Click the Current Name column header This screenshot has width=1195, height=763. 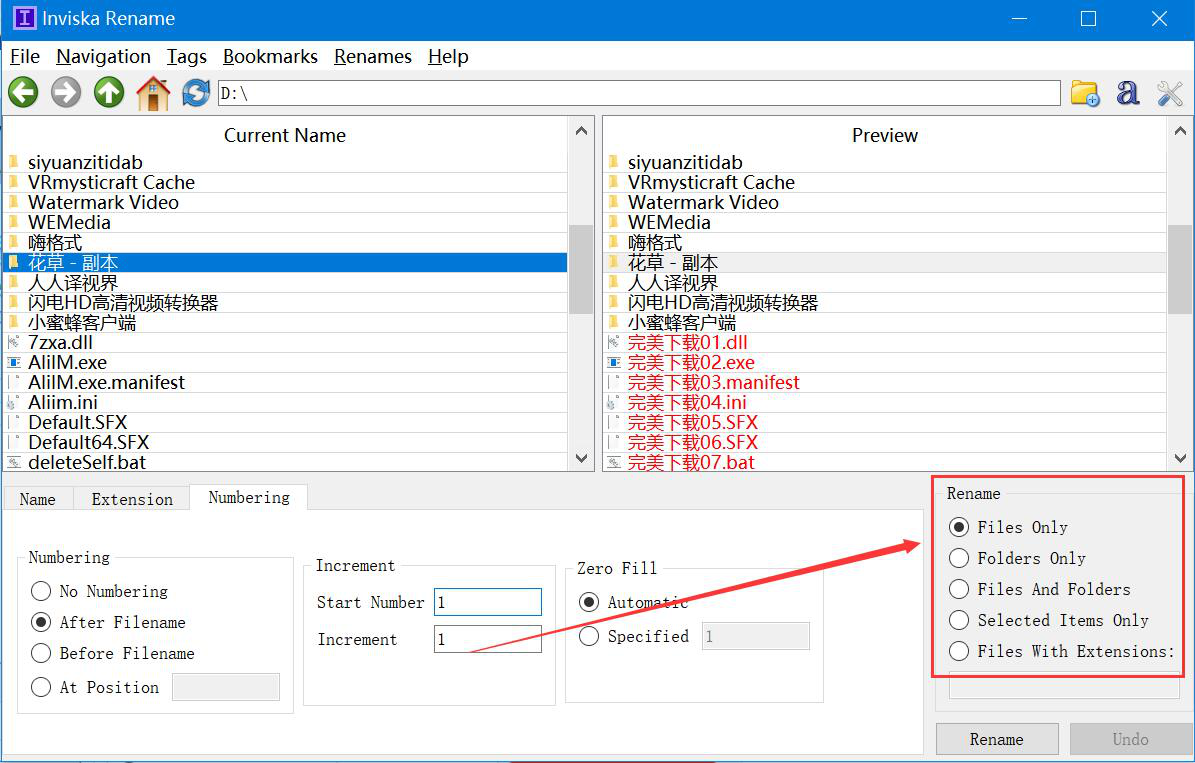tap(285, 135)
